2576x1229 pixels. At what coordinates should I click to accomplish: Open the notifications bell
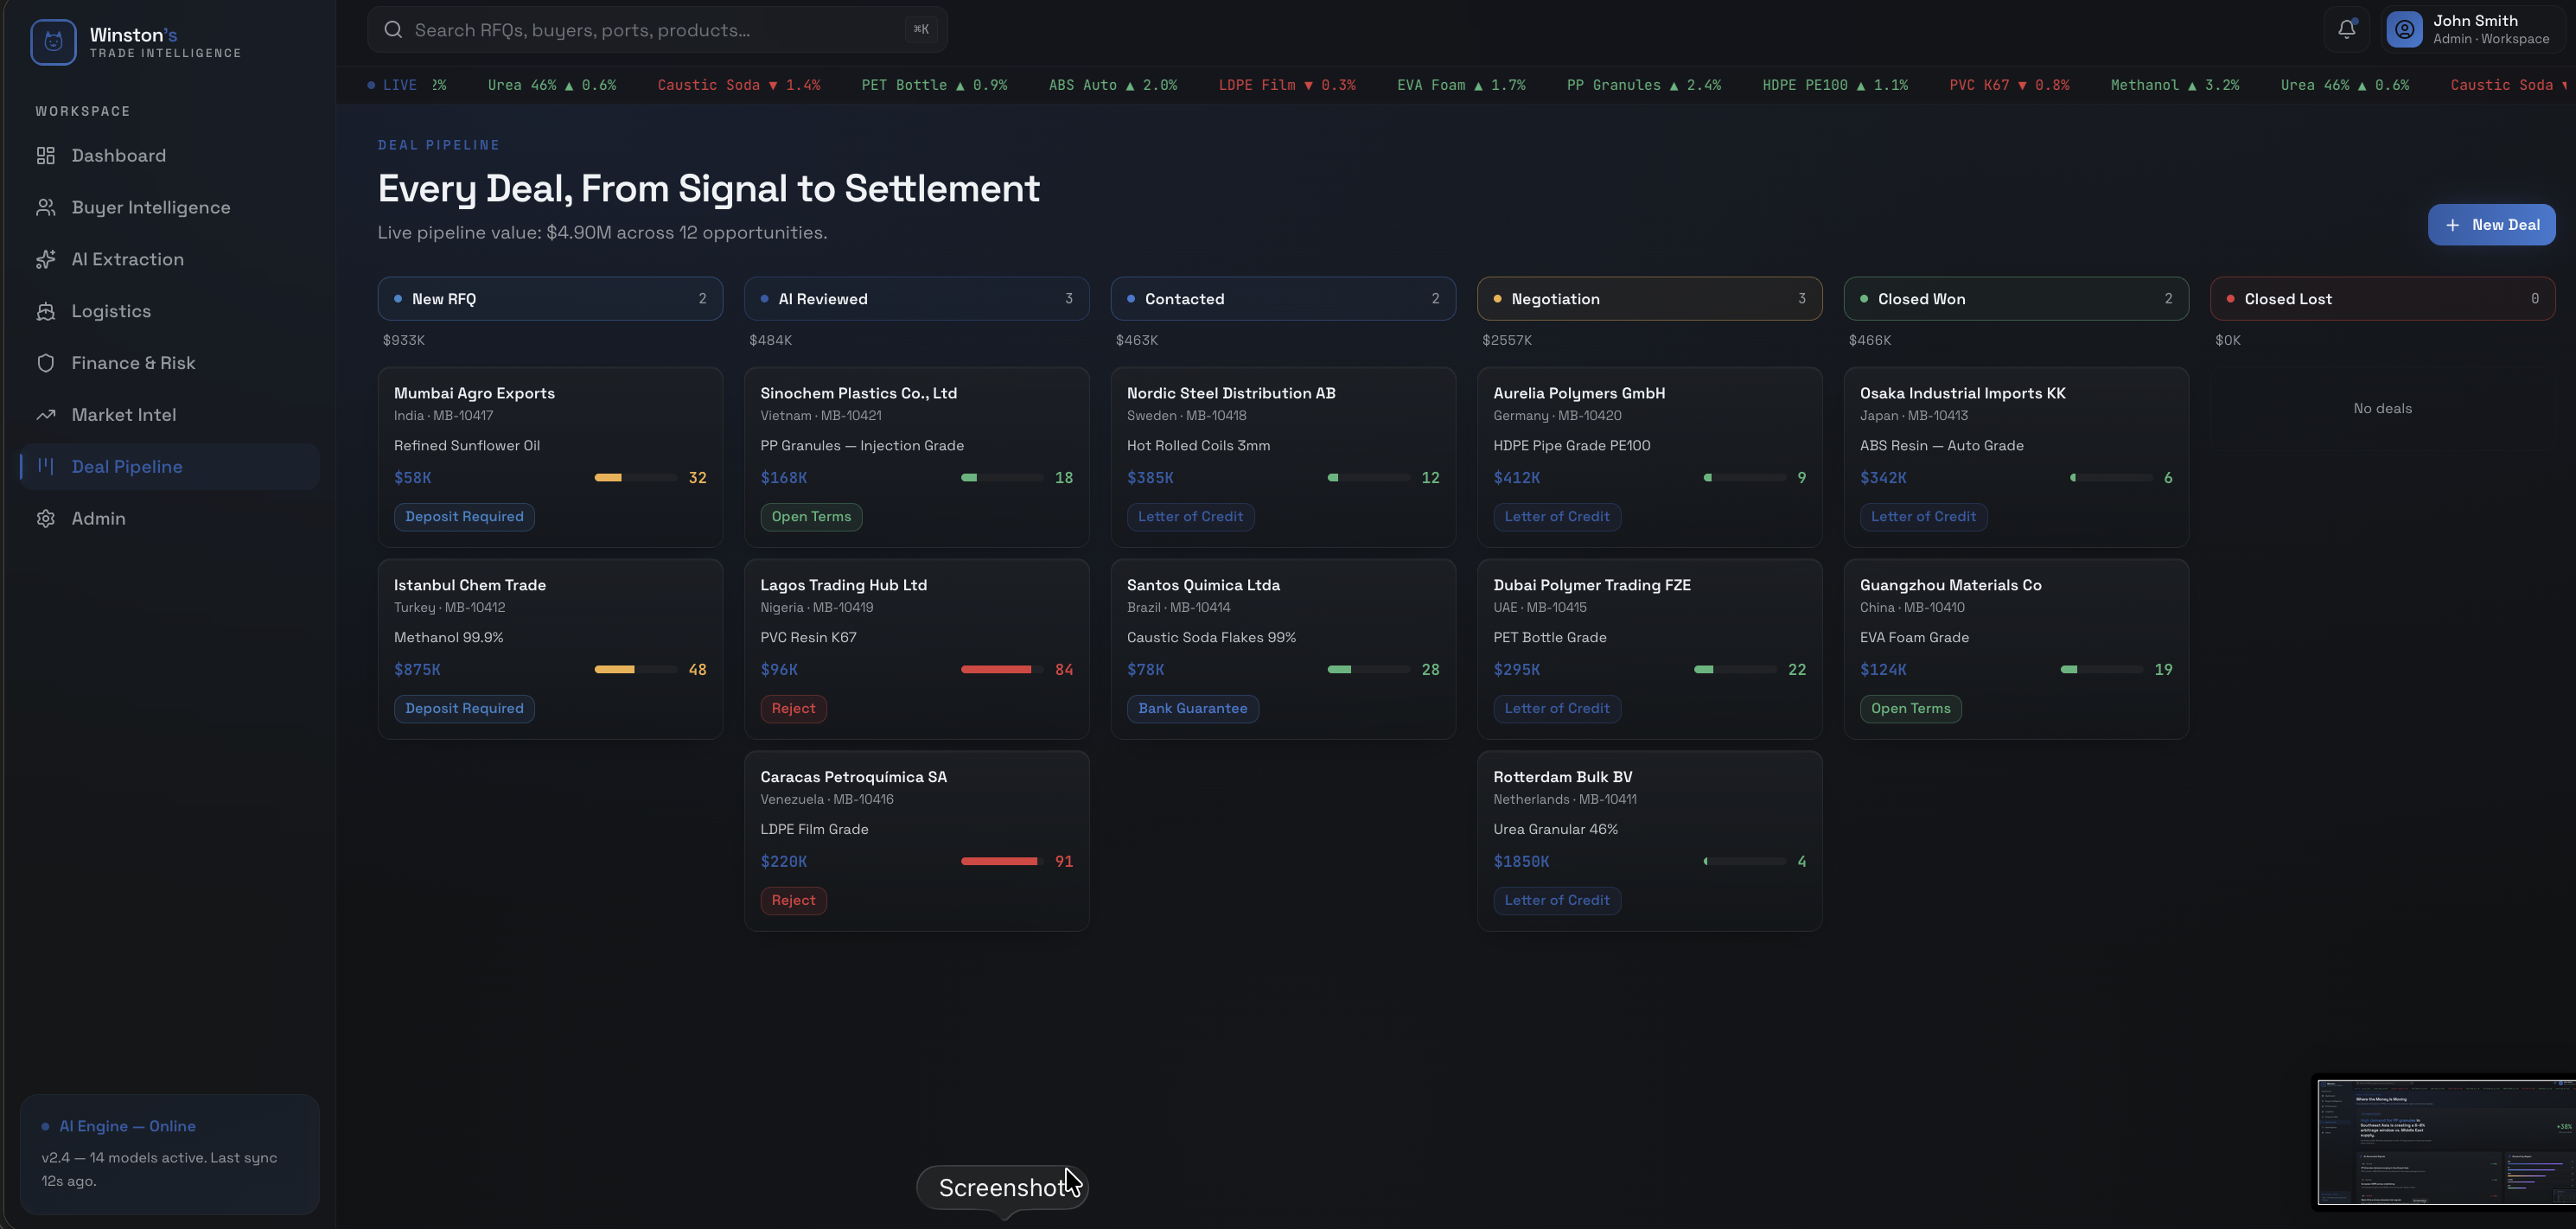[x=2346, y=29]
